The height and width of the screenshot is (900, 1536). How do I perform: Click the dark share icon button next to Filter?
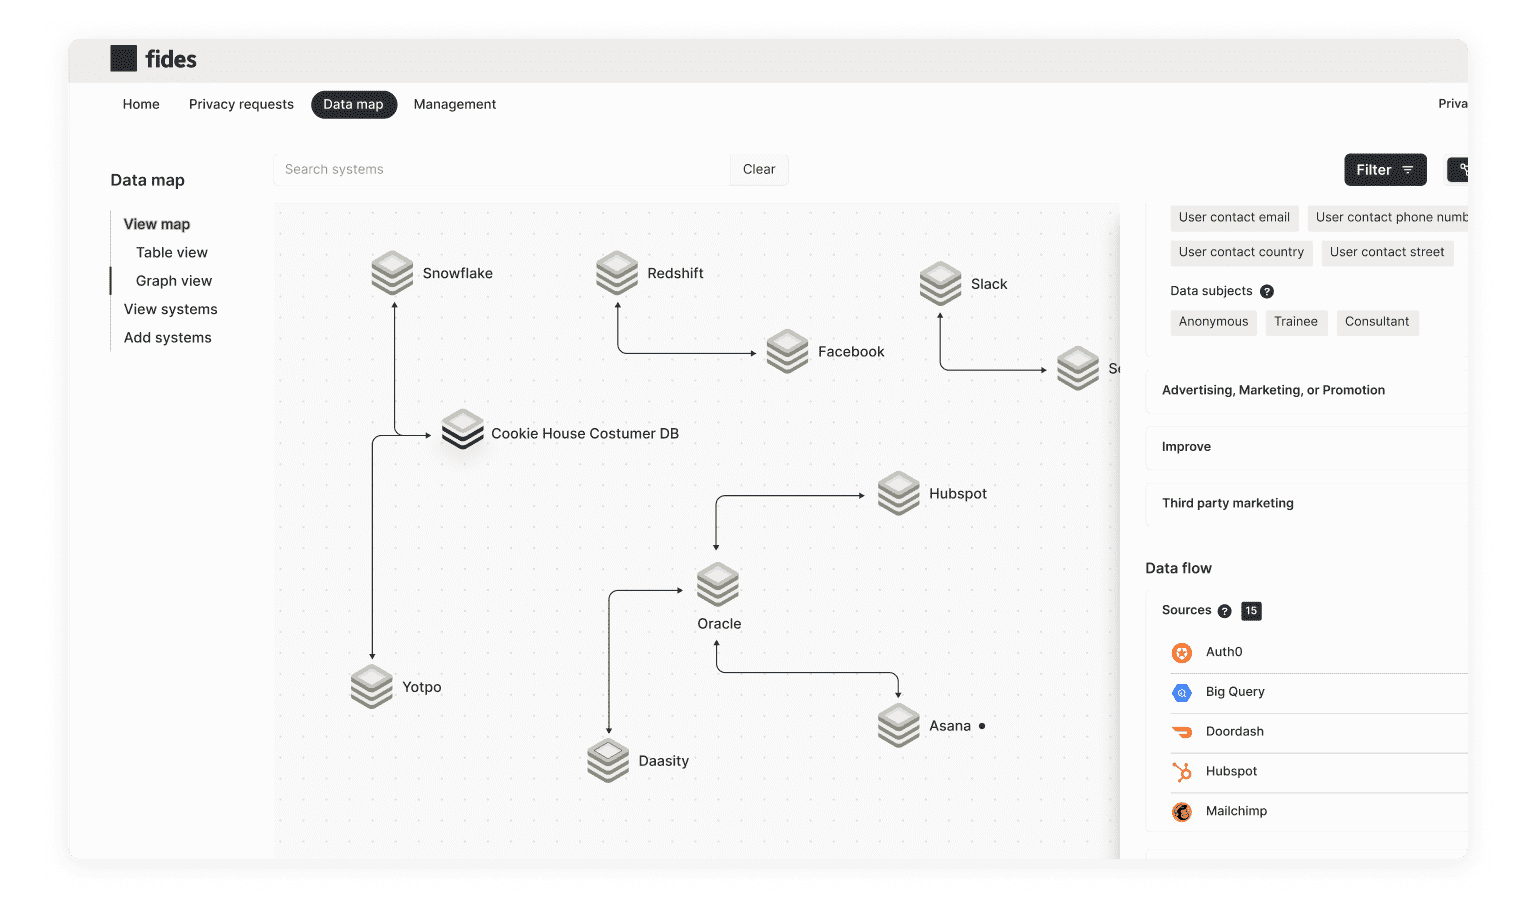tap(1458, 170)
